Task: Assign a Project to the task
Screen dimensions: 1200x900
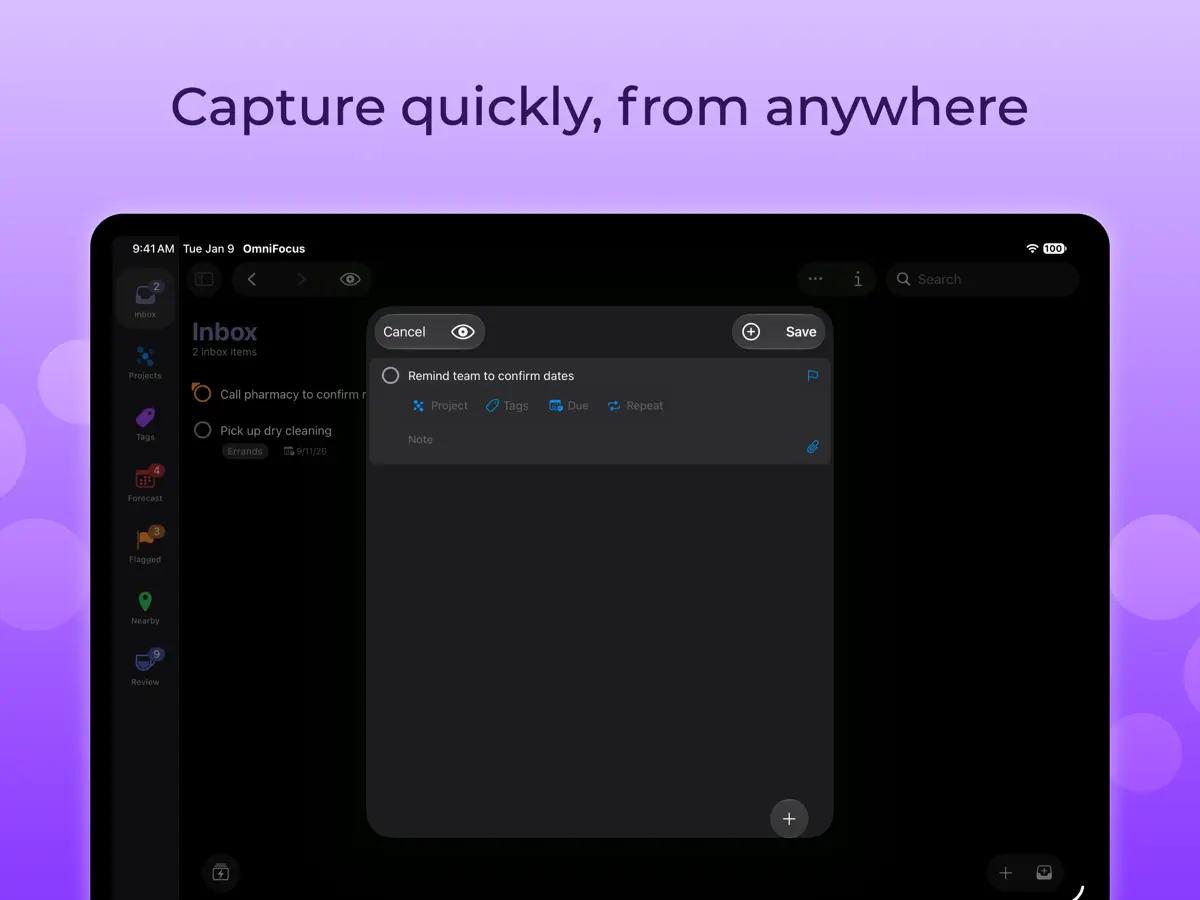Action: pos(440,406)
